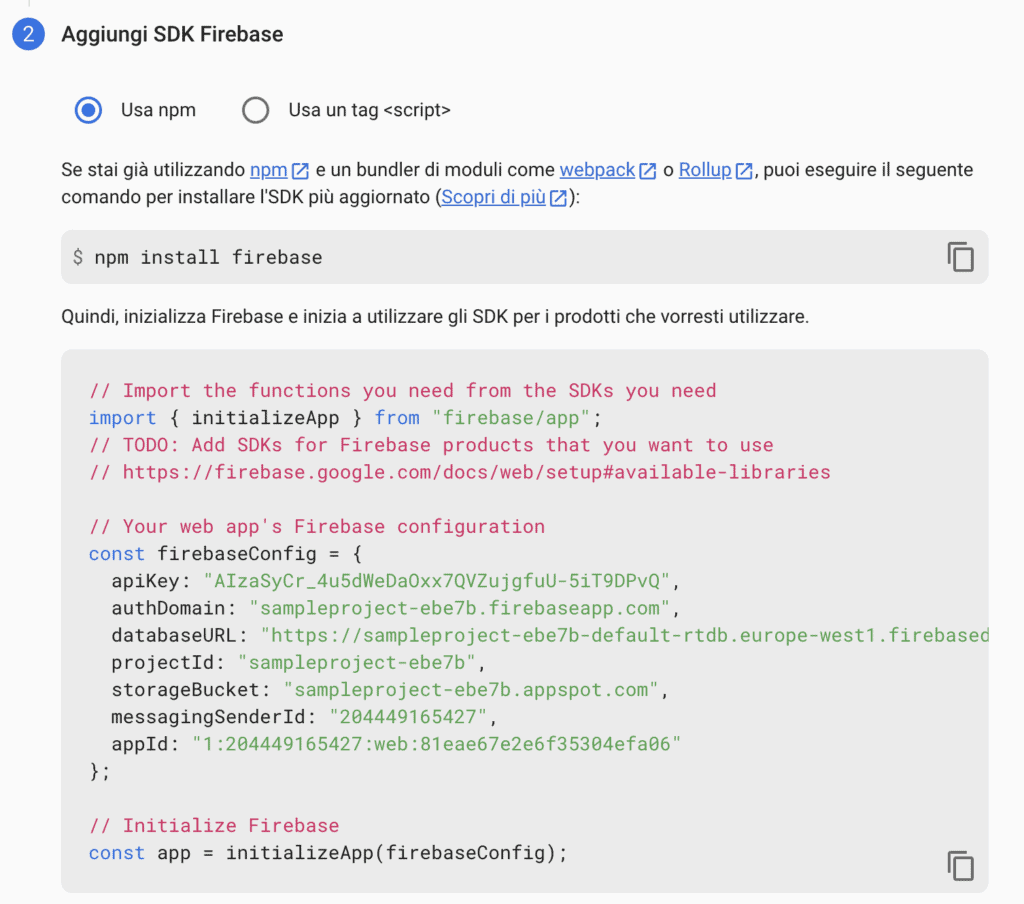Click the apiKey value string
The width and height of the screenshot is (1024, 904).
tap(437, 581)
